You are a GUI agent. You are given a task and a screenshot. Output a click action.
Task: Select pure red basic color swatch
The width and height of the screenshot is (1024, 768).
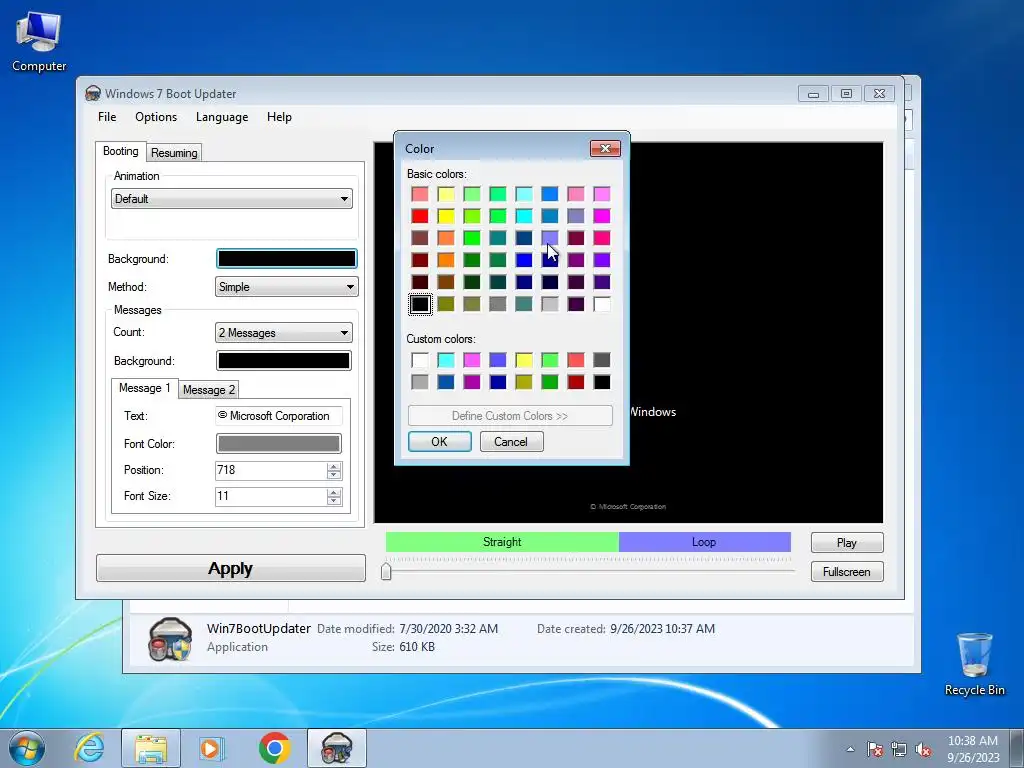(x=420, y=216)
